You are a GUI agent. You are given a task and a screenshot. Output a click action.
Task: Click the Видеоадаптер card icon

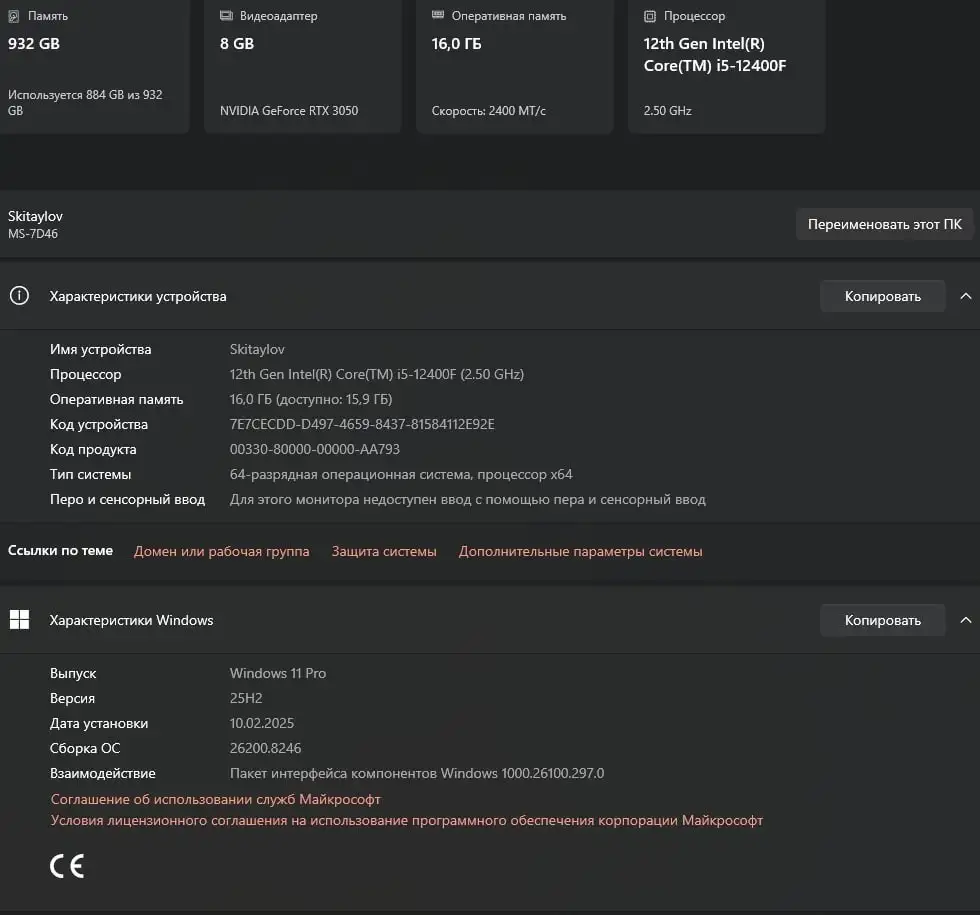(226, 16)
